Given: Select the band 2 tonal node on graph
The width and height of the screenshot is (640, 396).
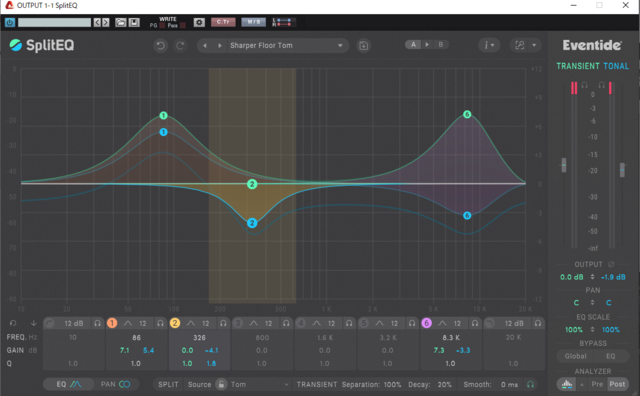Looking at the screenshot, I should (252, 223).
